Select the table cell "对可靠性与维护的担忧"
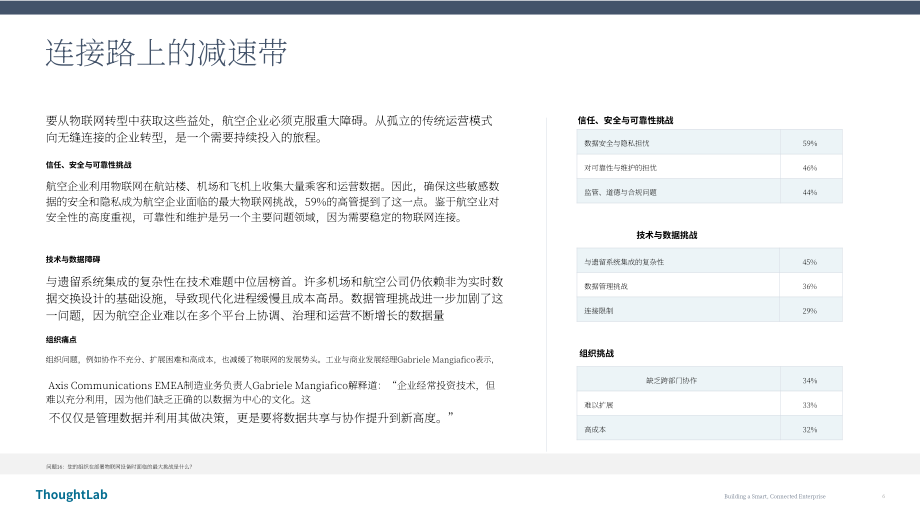 point(678,167)
